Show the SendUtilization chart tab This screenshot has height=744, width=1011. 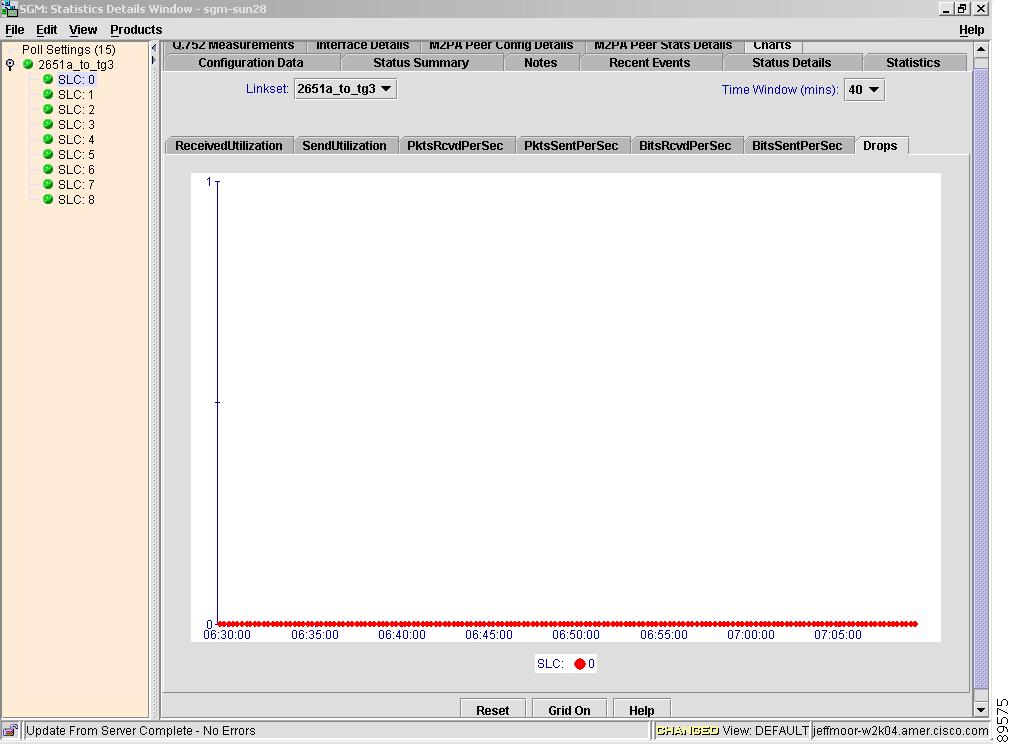(x=344, y=146)
